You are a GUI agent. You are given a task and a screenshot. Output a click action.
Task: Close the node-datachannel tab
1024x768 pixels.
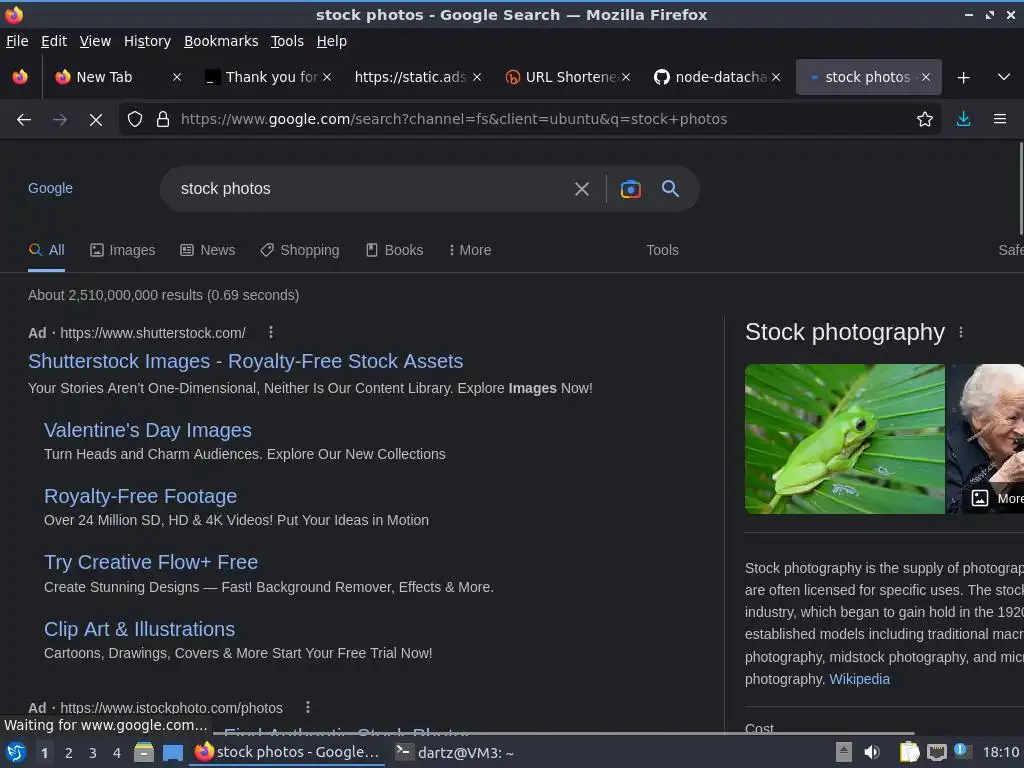[x=775, y=77]
